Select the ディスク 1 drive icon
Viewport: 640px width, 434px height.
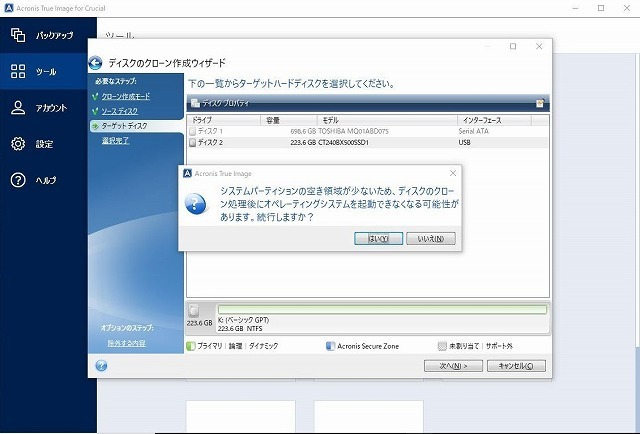pos(193,131)
